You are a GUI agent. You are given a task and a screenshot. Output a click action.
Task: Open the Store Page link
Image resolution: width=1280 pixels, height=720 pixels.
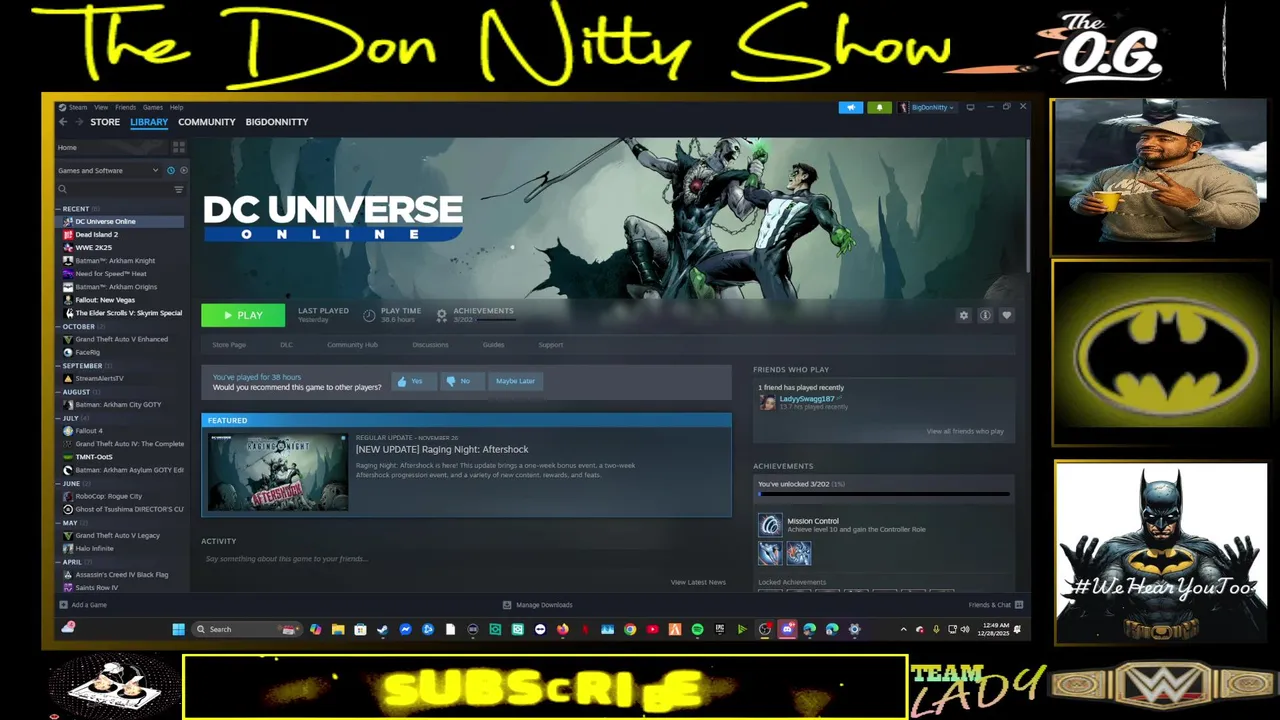(x=229, y=345)
